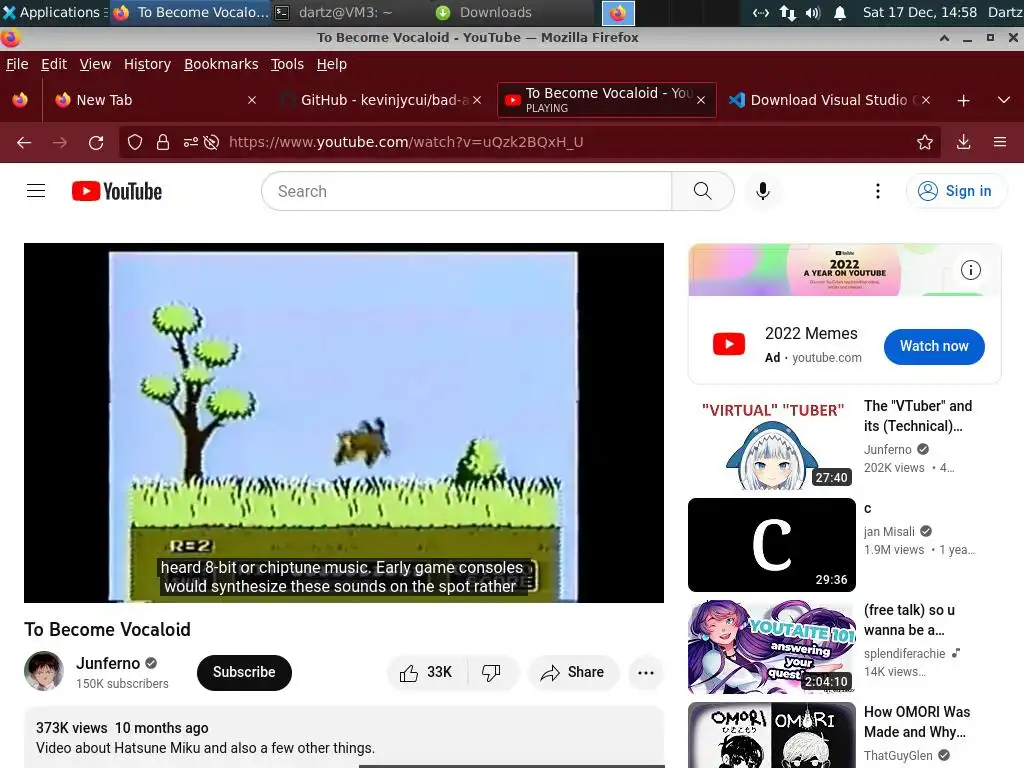The image size is (1024, 768).
Task: Dislike the video
Action: tap(491, 672)
